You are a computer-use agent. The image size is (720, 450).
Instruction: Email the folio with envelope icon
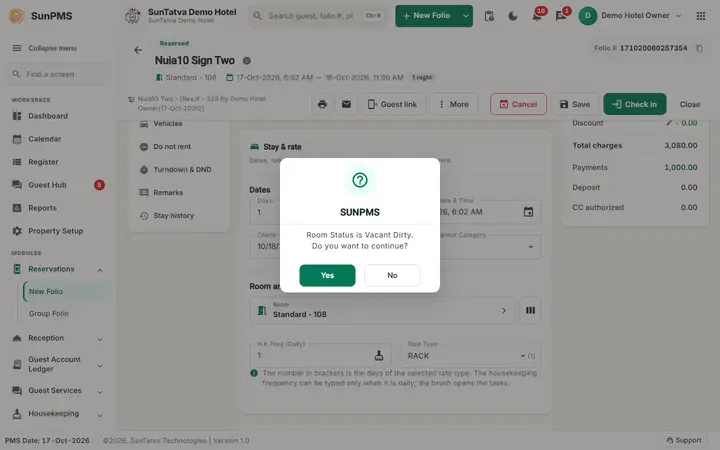click(346, 104)
